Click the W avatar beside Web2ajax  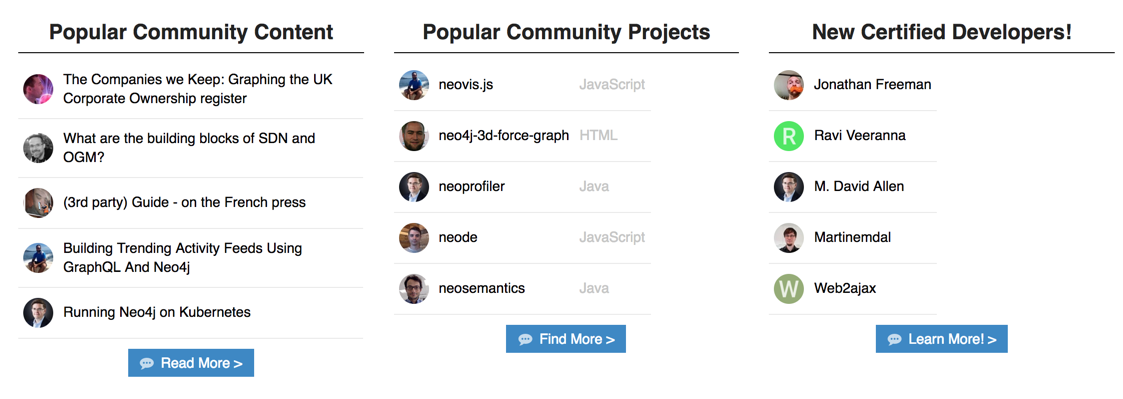(x=789, y=289)
